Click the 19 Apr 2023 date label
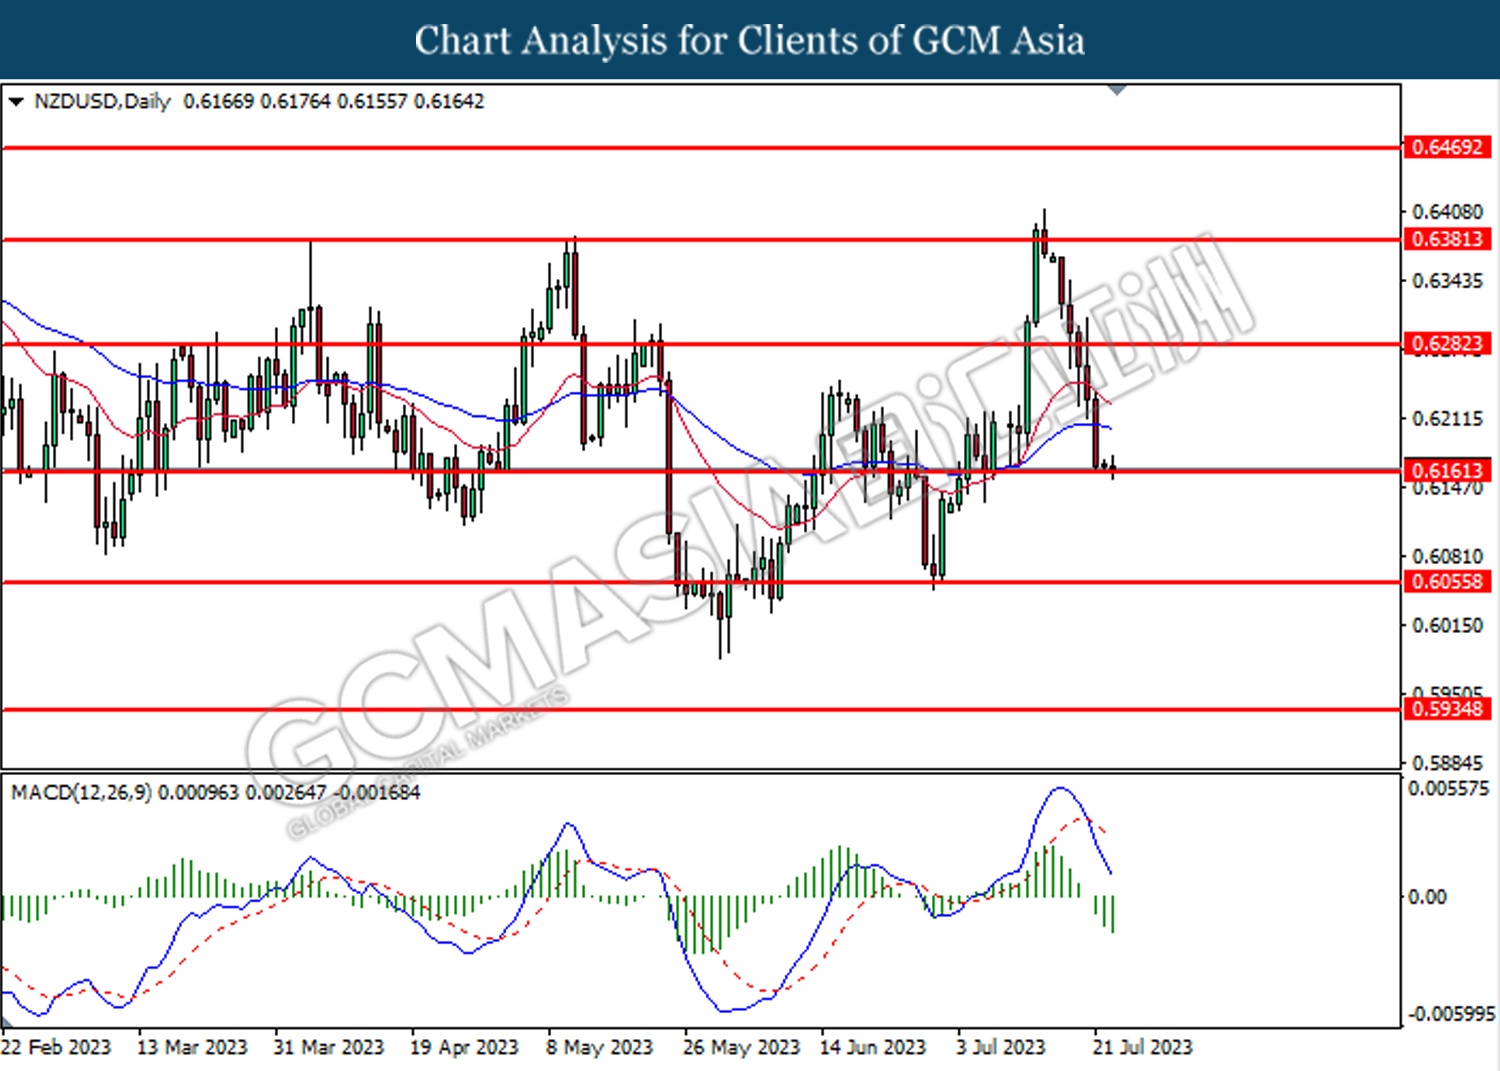This screenshot has width=1500, height=1071. point(465,1047)
